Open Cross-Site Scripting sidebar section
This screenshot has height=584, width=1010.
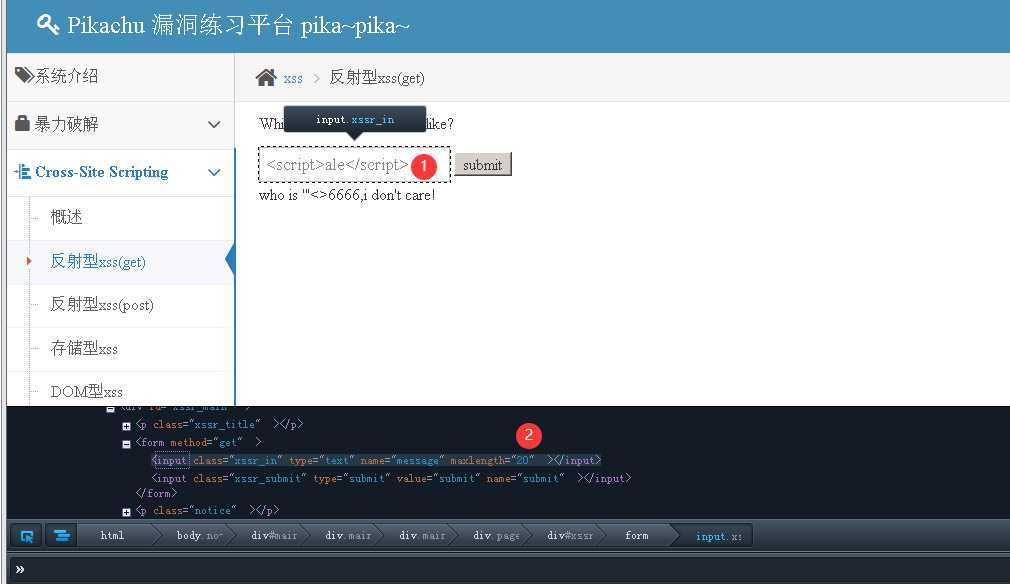121,173
